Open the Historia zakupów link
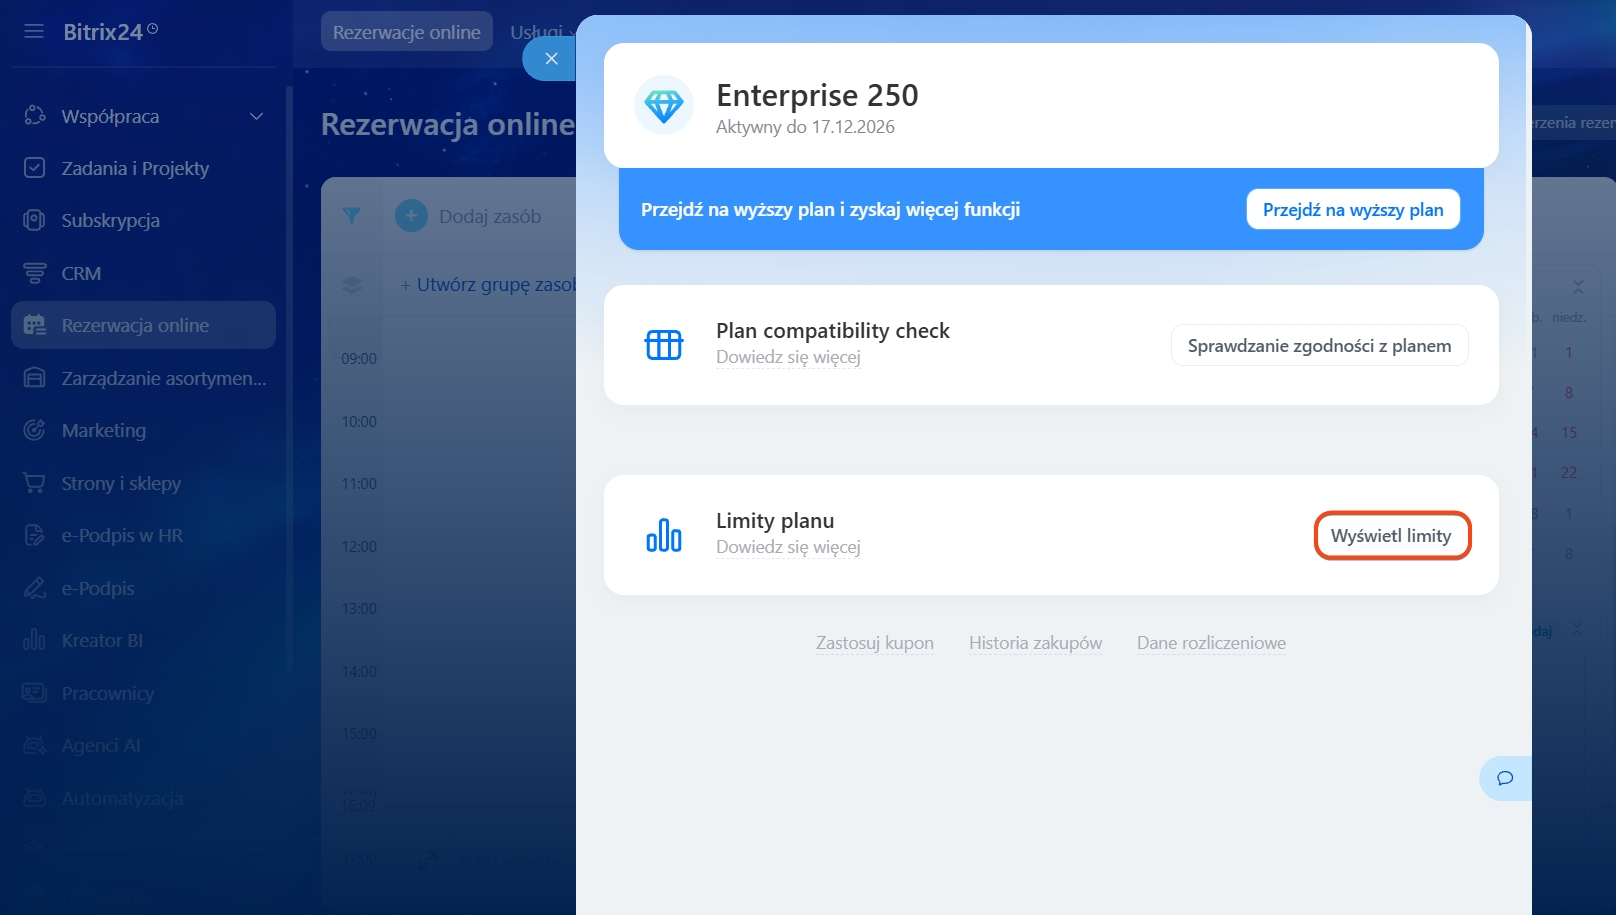 1035,643
